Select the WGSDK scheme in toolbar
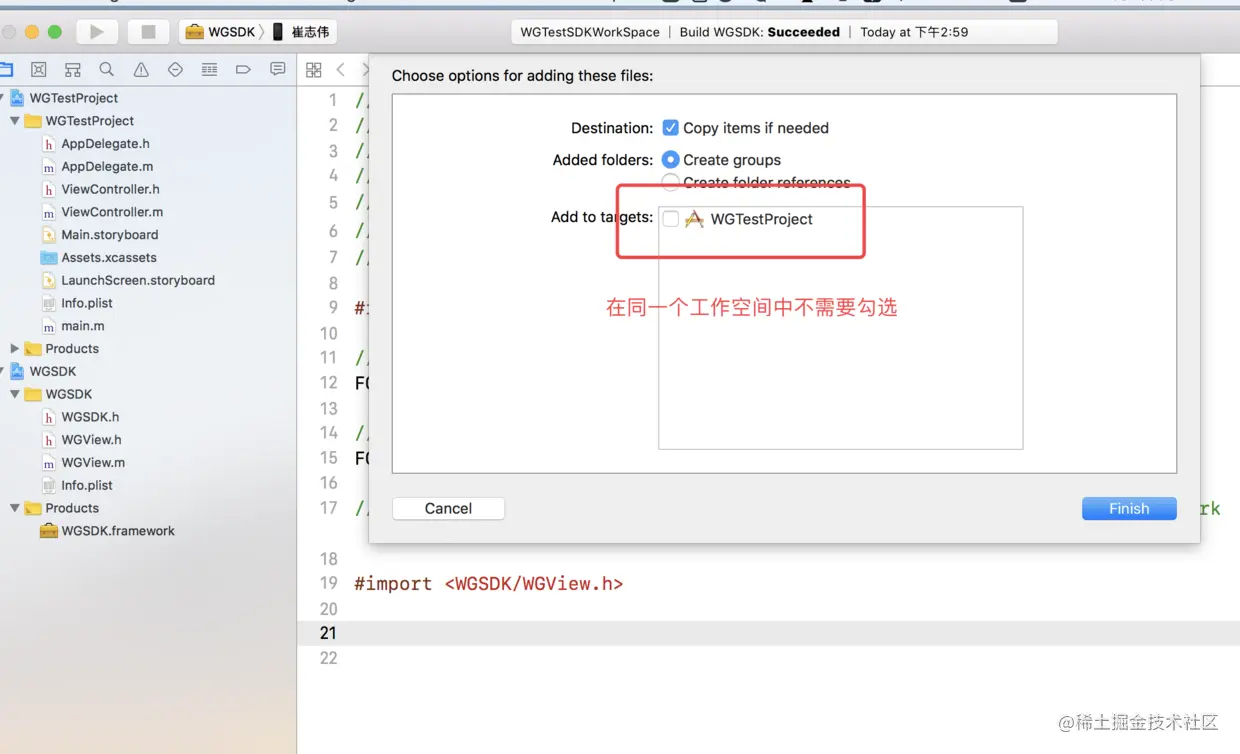Image resolution: width=1240 pixels, height=754 pixels. (222, 32)
